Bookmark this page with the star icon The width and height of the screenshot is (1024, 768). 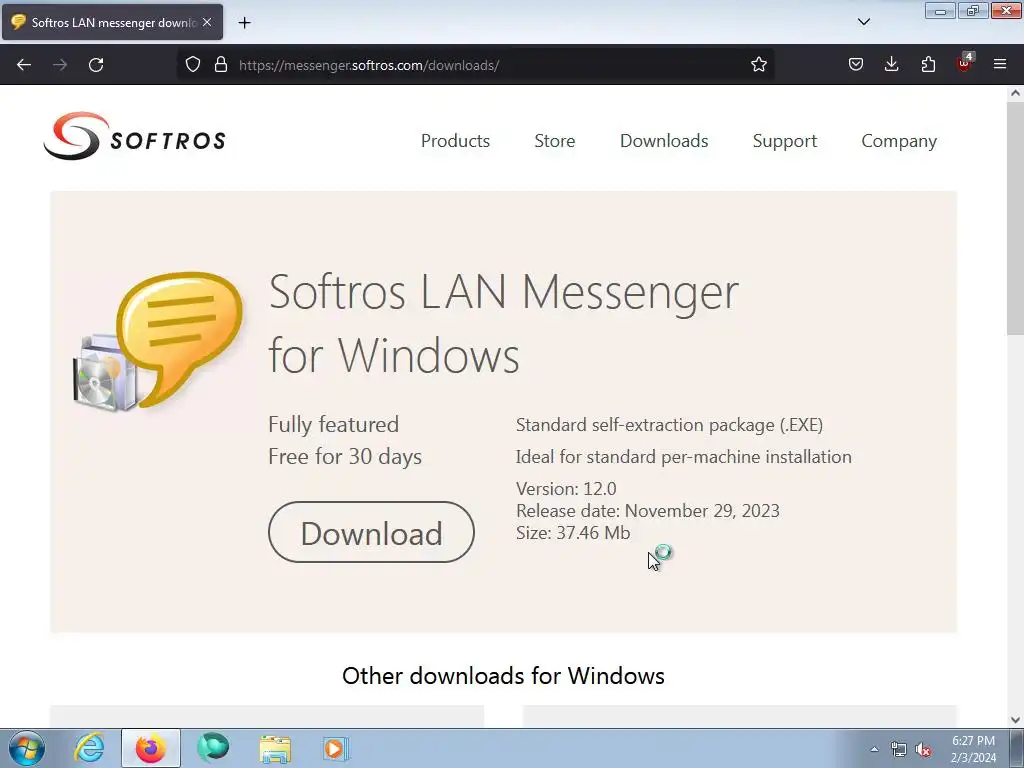pos(758,65)
